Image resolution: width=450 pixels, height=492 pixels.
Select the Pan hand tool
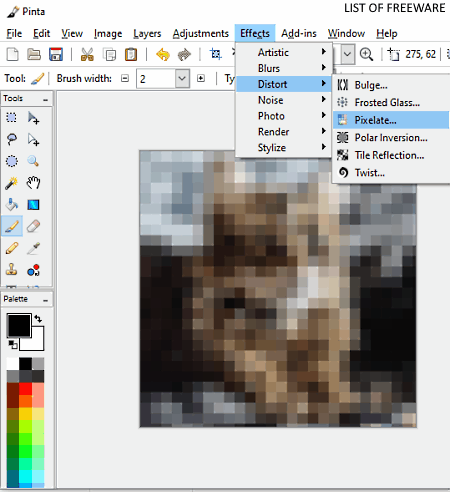pyautogui.click(x=33, y=183)
